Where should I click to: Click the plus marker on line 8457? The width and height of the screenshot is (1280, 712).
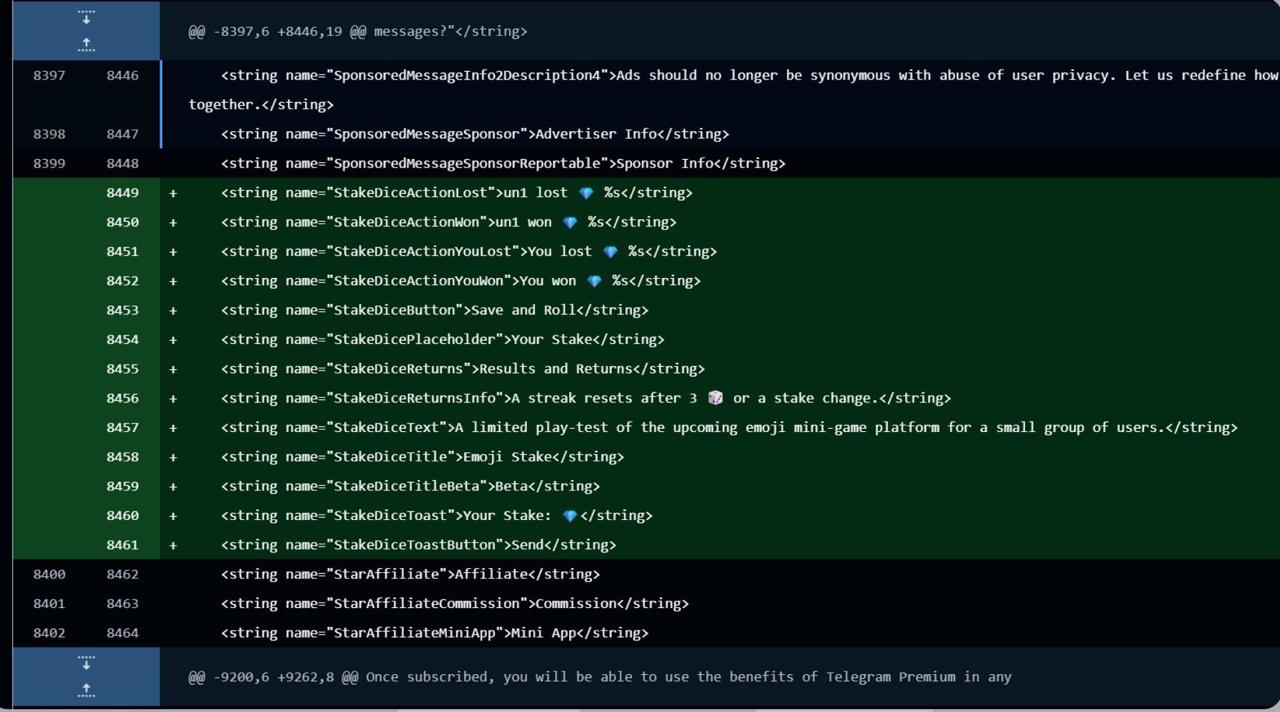coord(173,428)
